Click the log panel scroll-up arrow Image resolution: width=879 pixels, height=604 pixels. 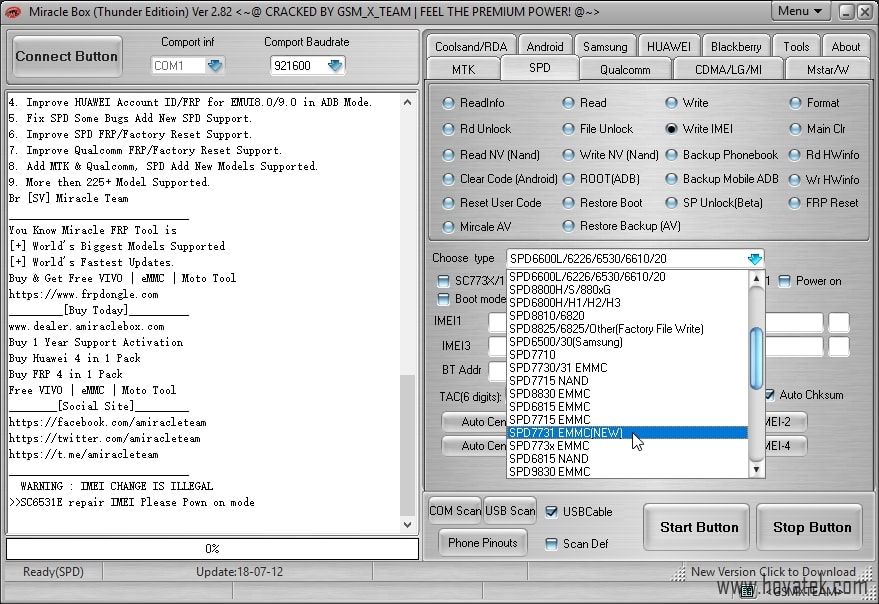(x=408, y=102)
